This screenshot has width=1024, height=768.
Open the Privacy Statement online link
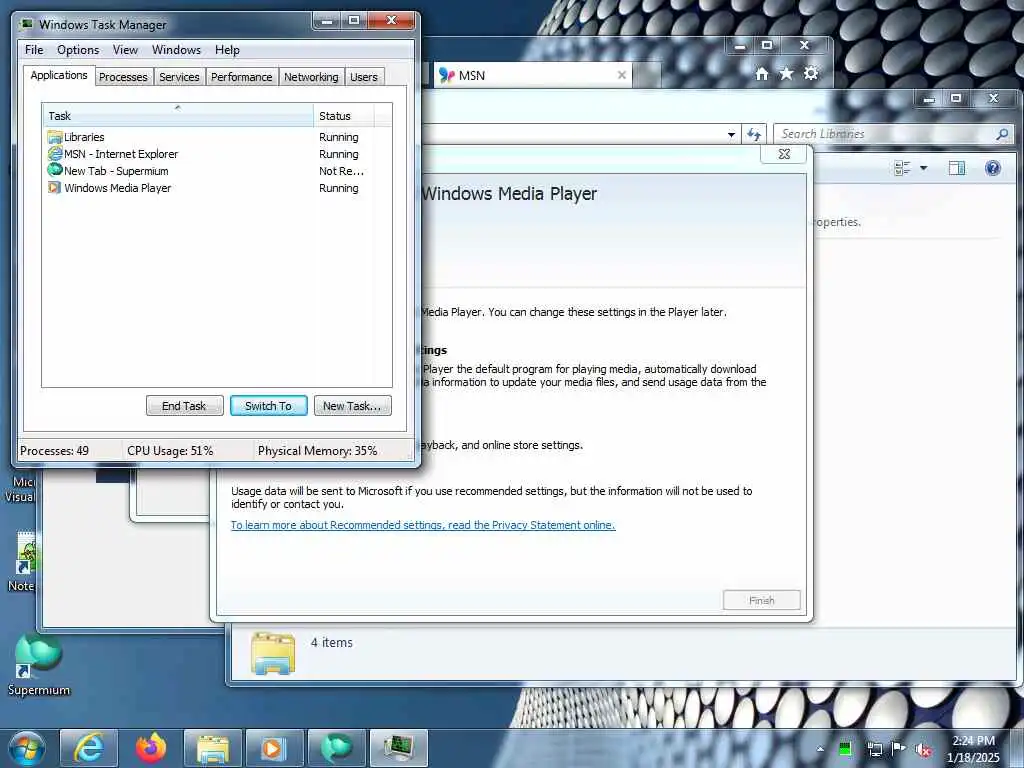pyautogui.click(x=423, y=525)
